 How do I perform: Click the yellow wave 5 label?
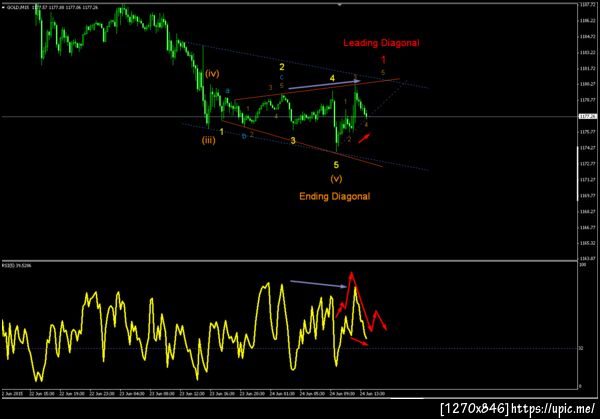pos(336,165)
